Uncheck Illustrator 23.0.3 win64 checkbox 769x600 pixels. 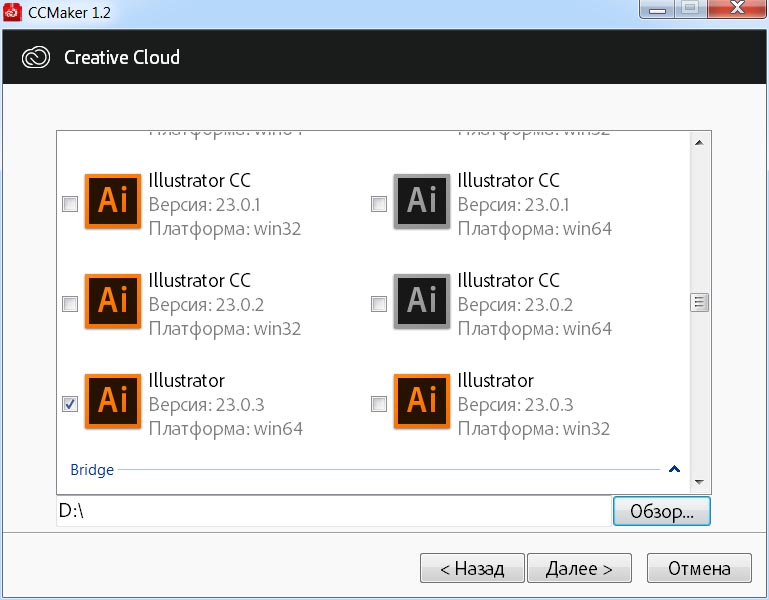70,404
